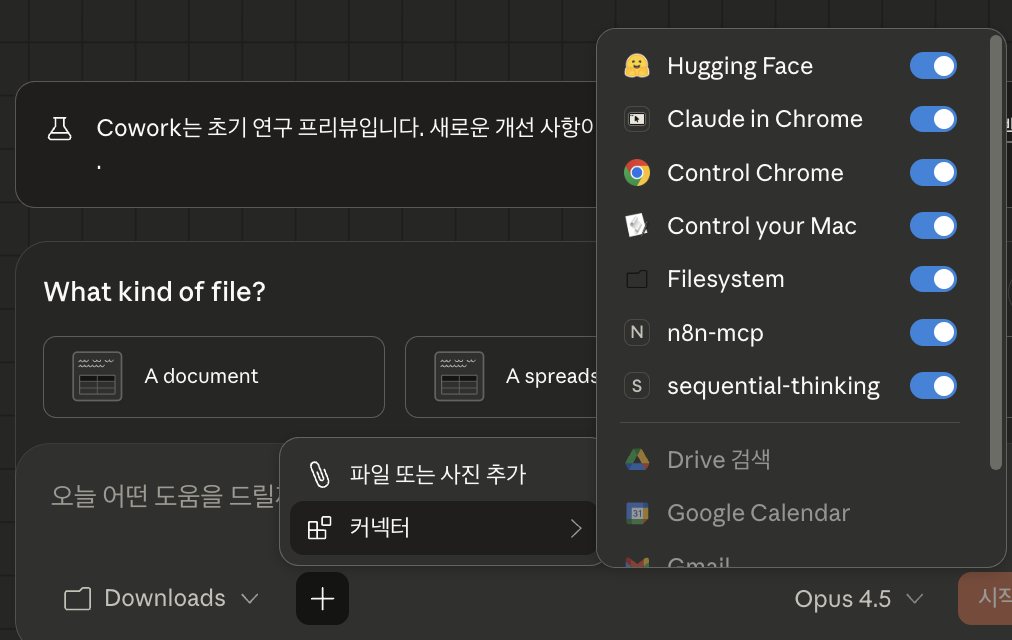The image size is (1012, 640).
Task: Select 파일 또는 사진 추가 menu item
Action: coord(442,474)
